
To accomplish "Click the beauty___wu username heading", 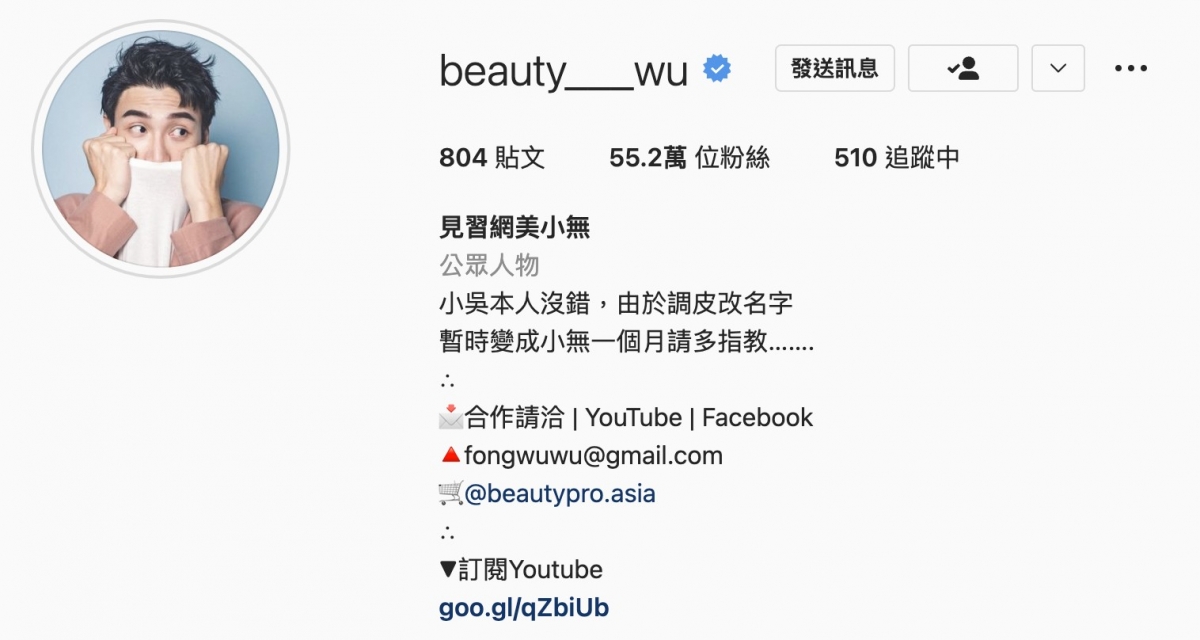I will (x=564, y=70).
